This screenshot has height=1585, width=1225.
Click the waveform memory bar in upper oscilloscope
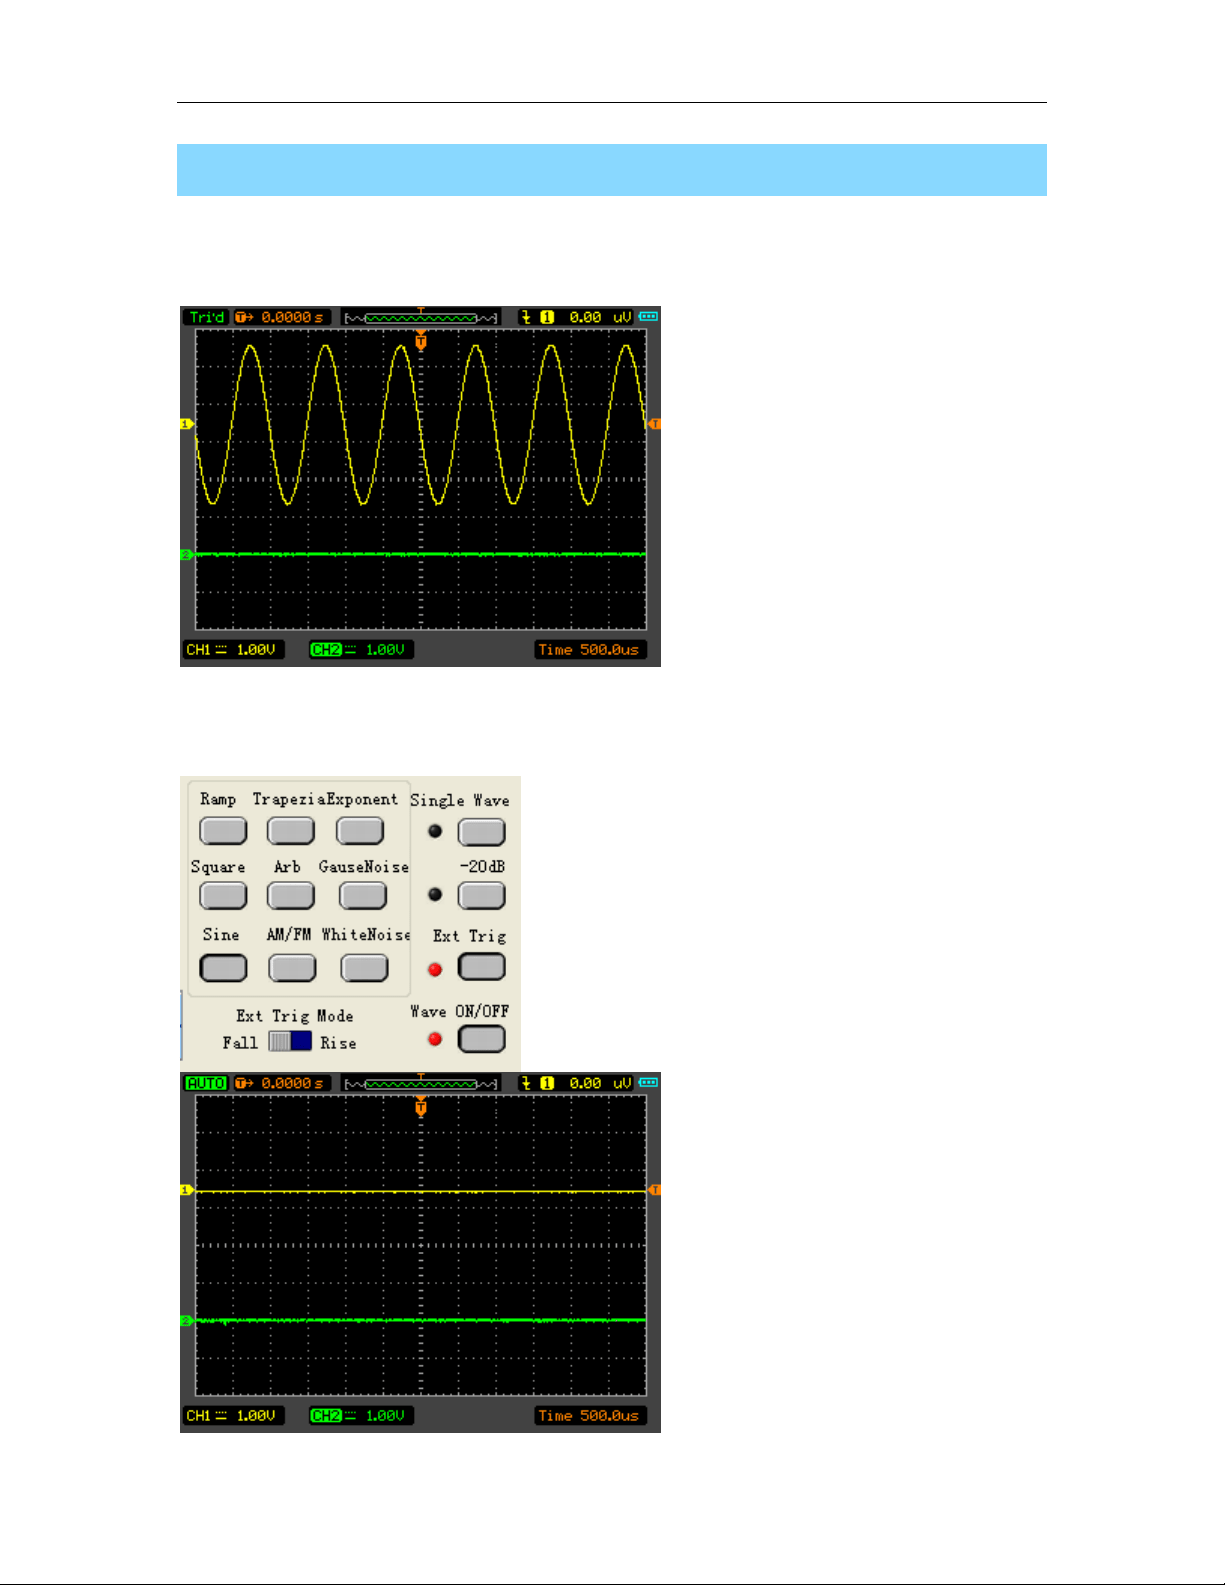[420, 317]
